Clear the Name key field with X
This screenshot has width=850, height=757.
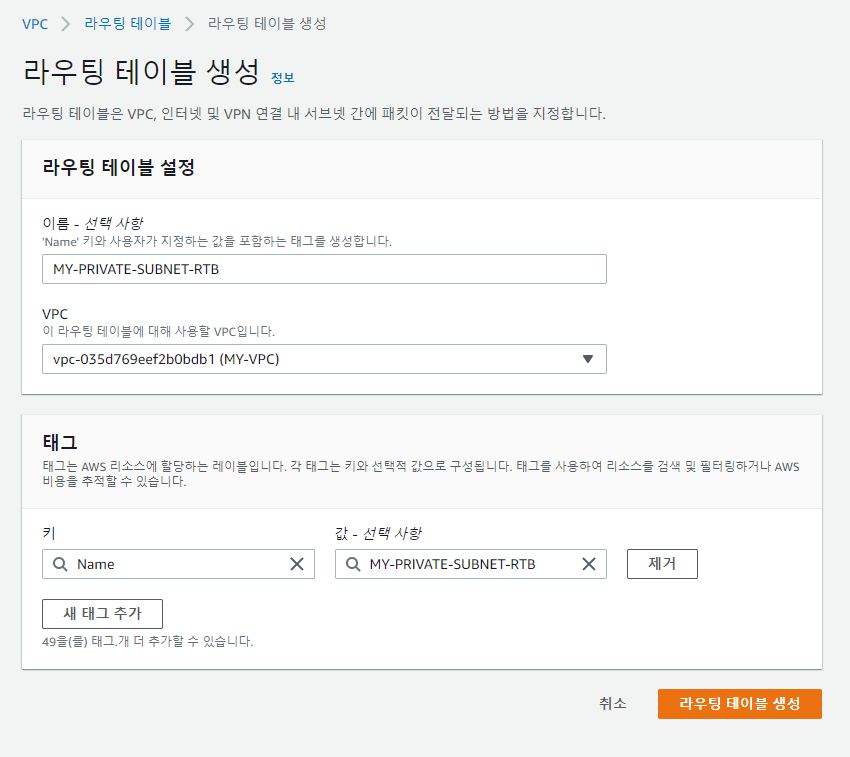point(297,564)
